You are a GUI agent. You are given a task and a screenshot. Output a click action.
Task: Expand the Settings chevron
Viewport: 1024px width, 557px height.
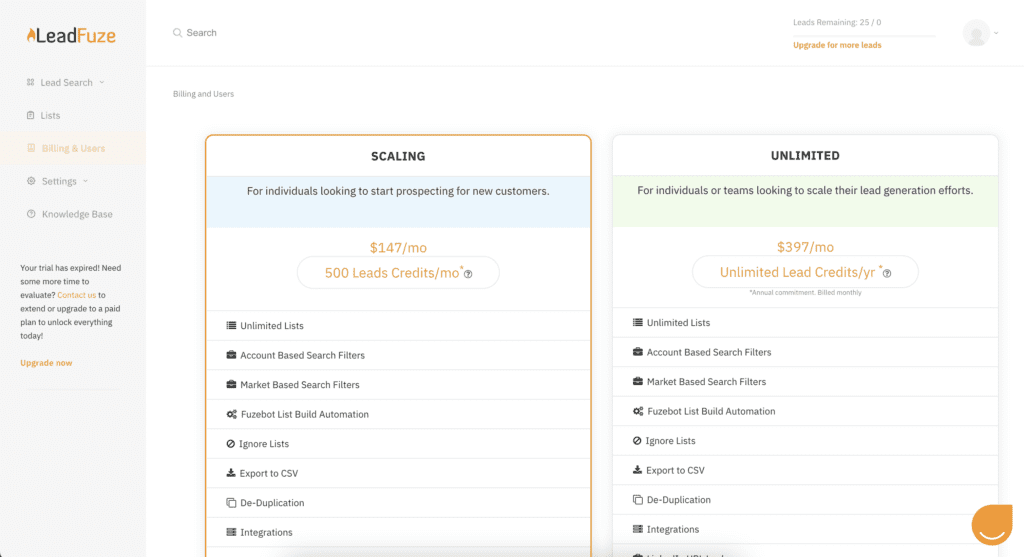(86, 182)
